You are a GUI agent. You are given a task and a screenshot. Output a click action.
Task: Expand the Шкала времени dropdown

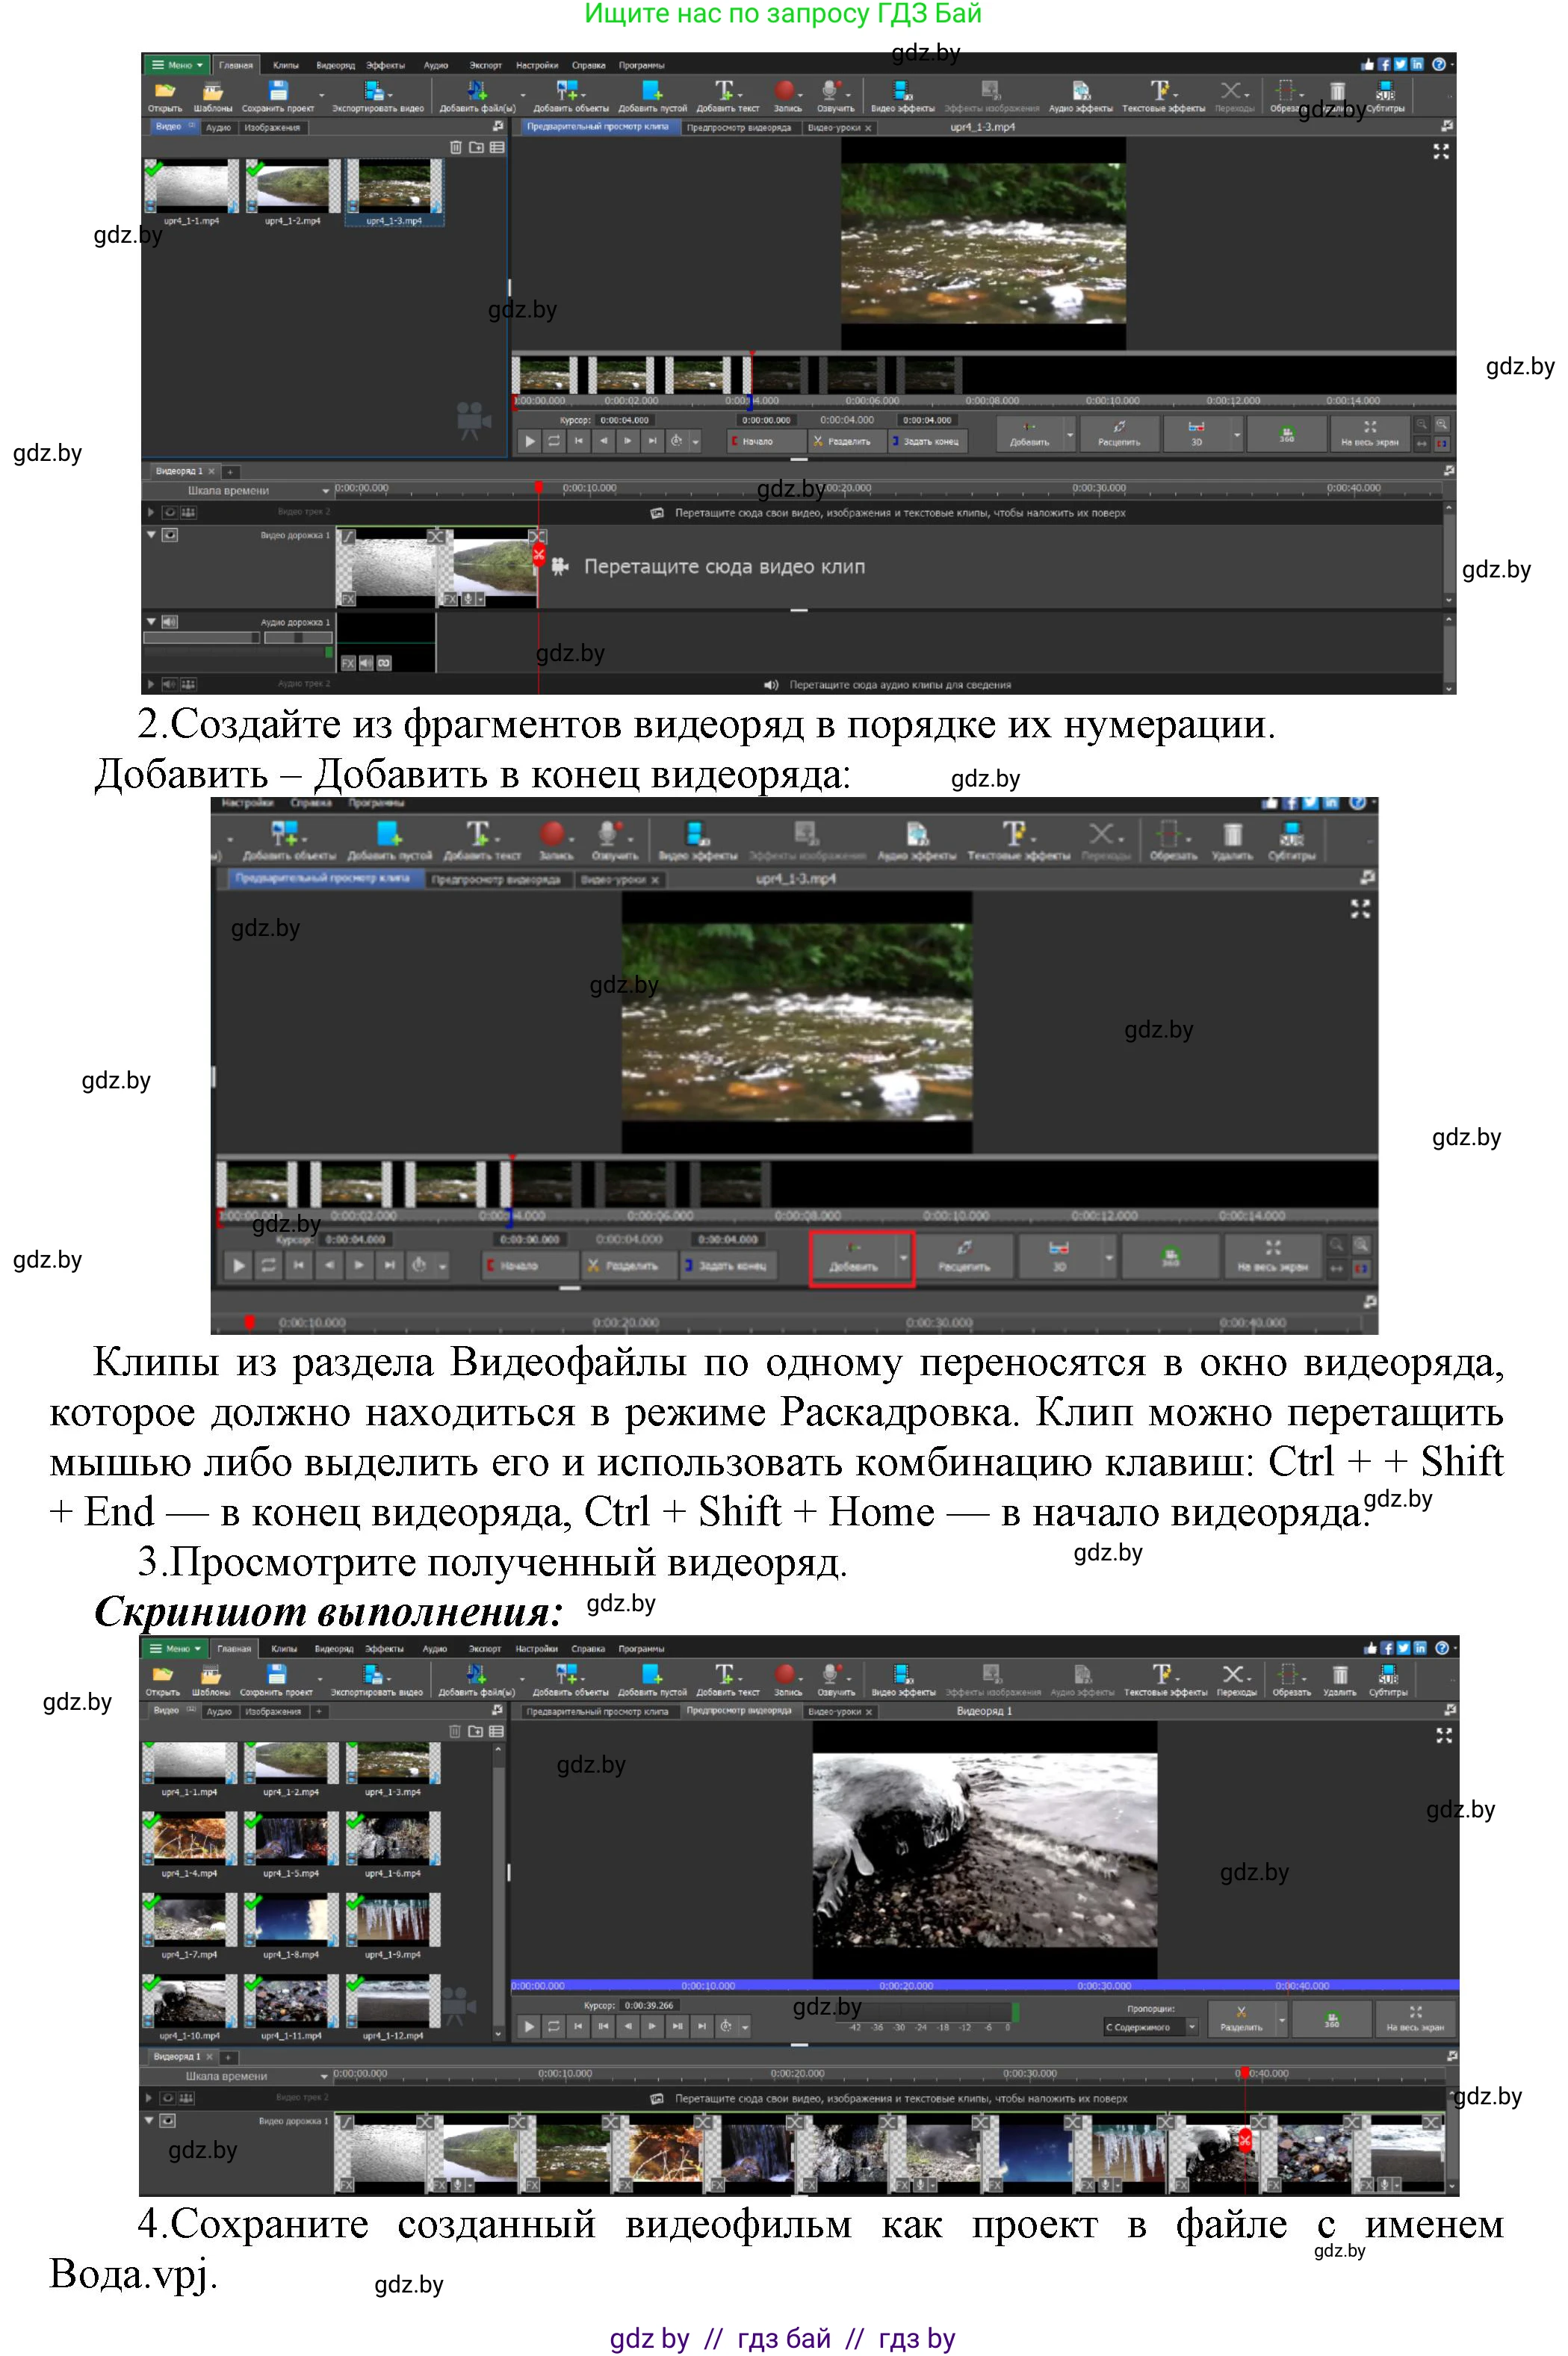[x=326, y=491]
